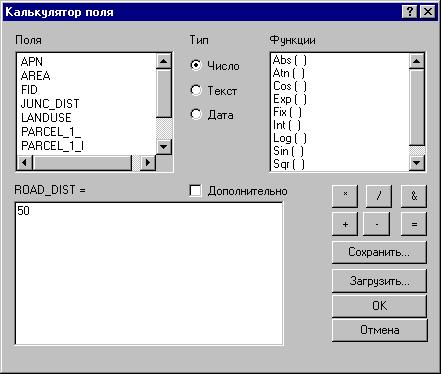The height and width of the screenshot is (374, 441).
Task: Close the Калькулятор поля dialog
Action: [428, 12]
